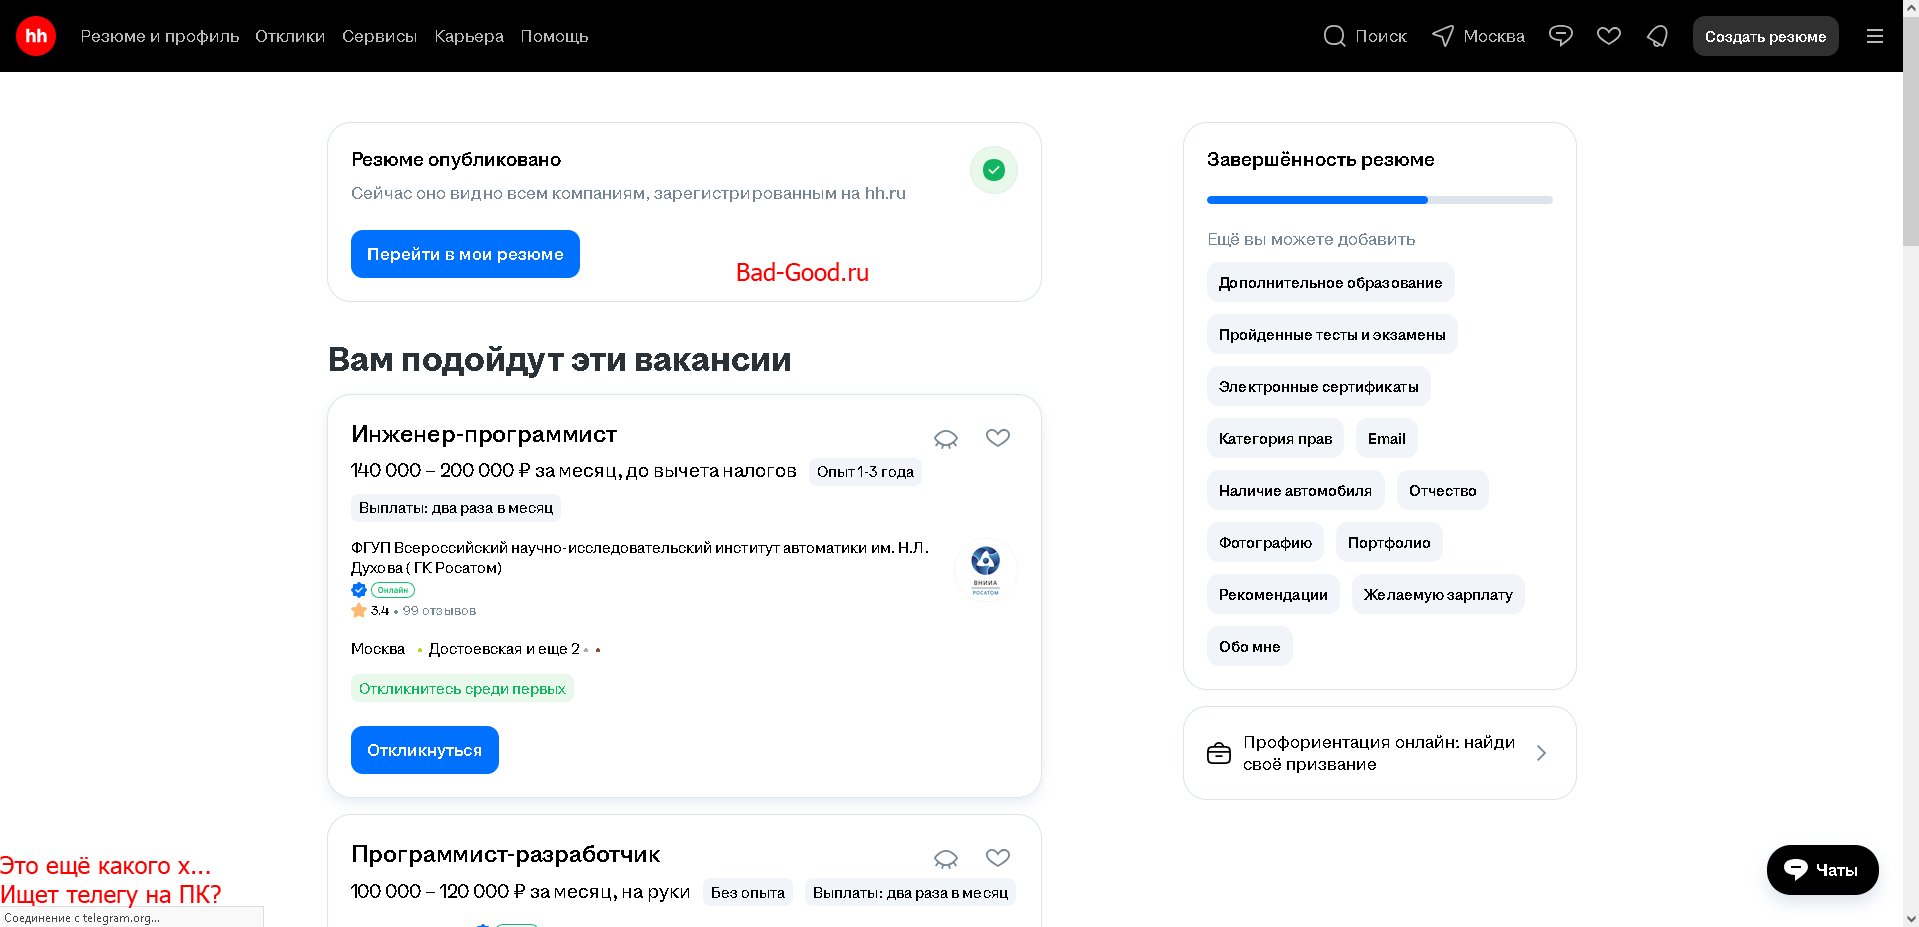Click Перейти в мои резюме button

(465, 254)
